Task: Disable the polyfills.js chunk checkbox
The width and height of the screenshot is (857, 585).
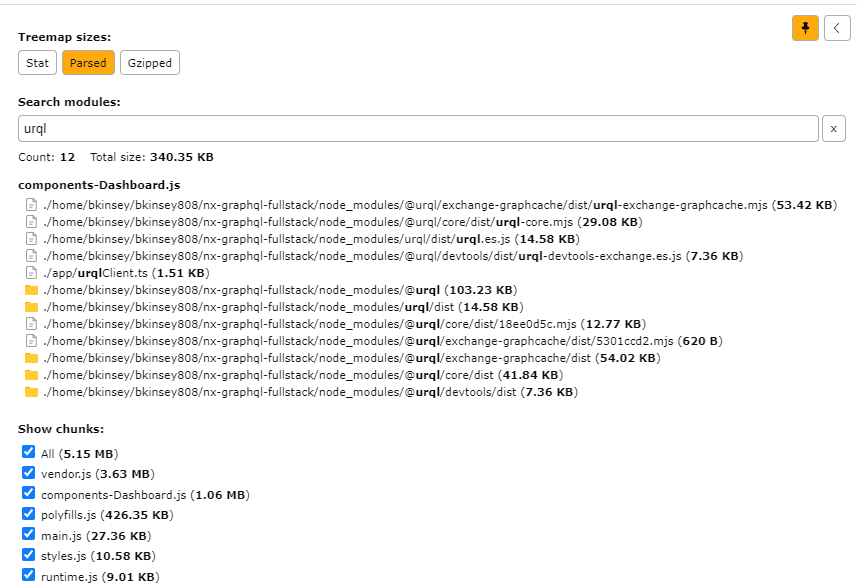Action: pyautogui.click(x=28, y=514)
